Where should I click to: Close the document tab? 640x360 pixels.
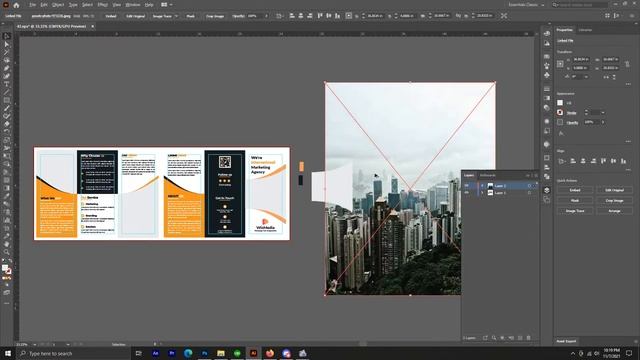tap(93, 26)
